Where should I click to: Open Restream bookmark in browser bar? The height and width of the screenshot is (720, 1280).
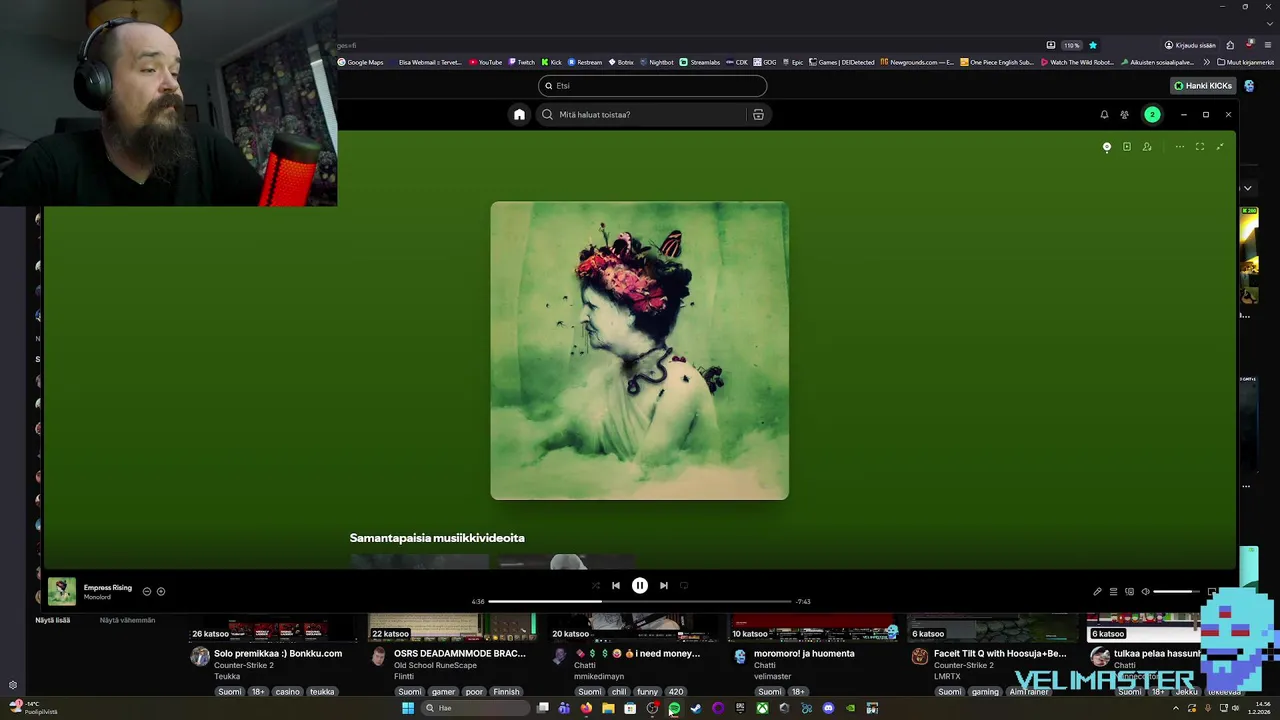tap(585, 62)
